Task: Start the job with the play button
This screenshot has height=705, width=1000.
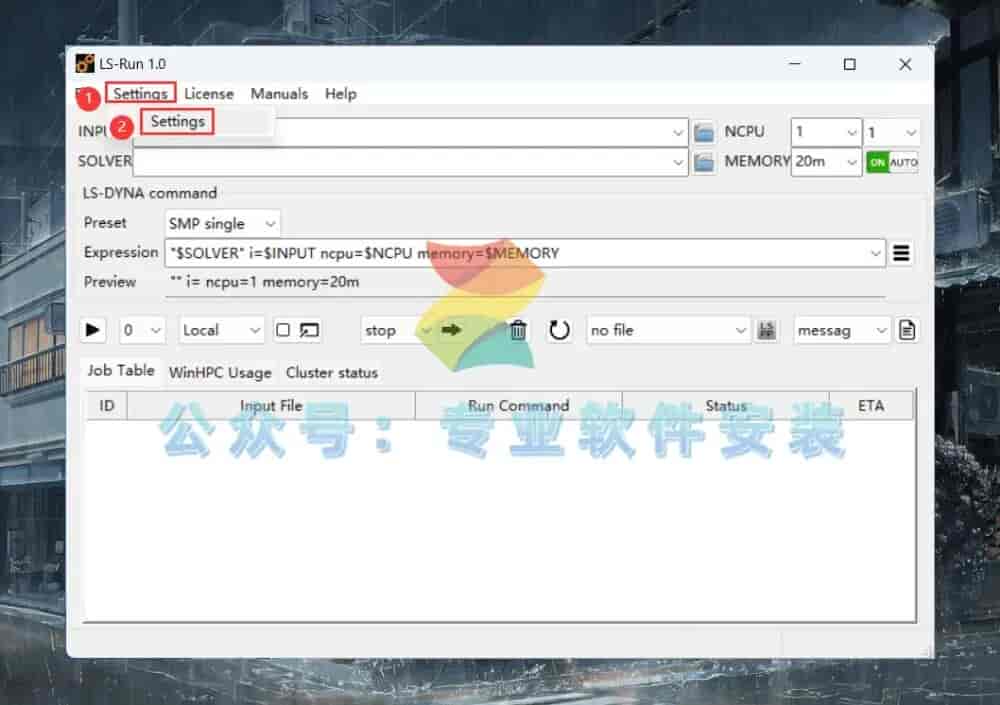Action: (92, 330)
